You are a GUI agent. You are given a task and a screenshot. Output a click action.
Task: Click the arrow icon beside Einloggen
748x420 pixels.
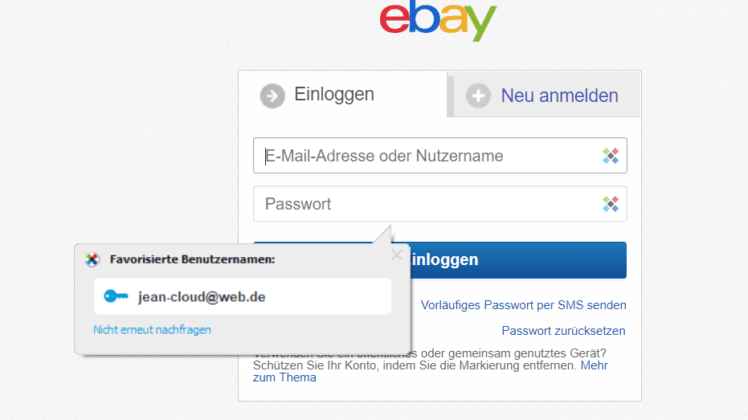click(x=272, y=95)
